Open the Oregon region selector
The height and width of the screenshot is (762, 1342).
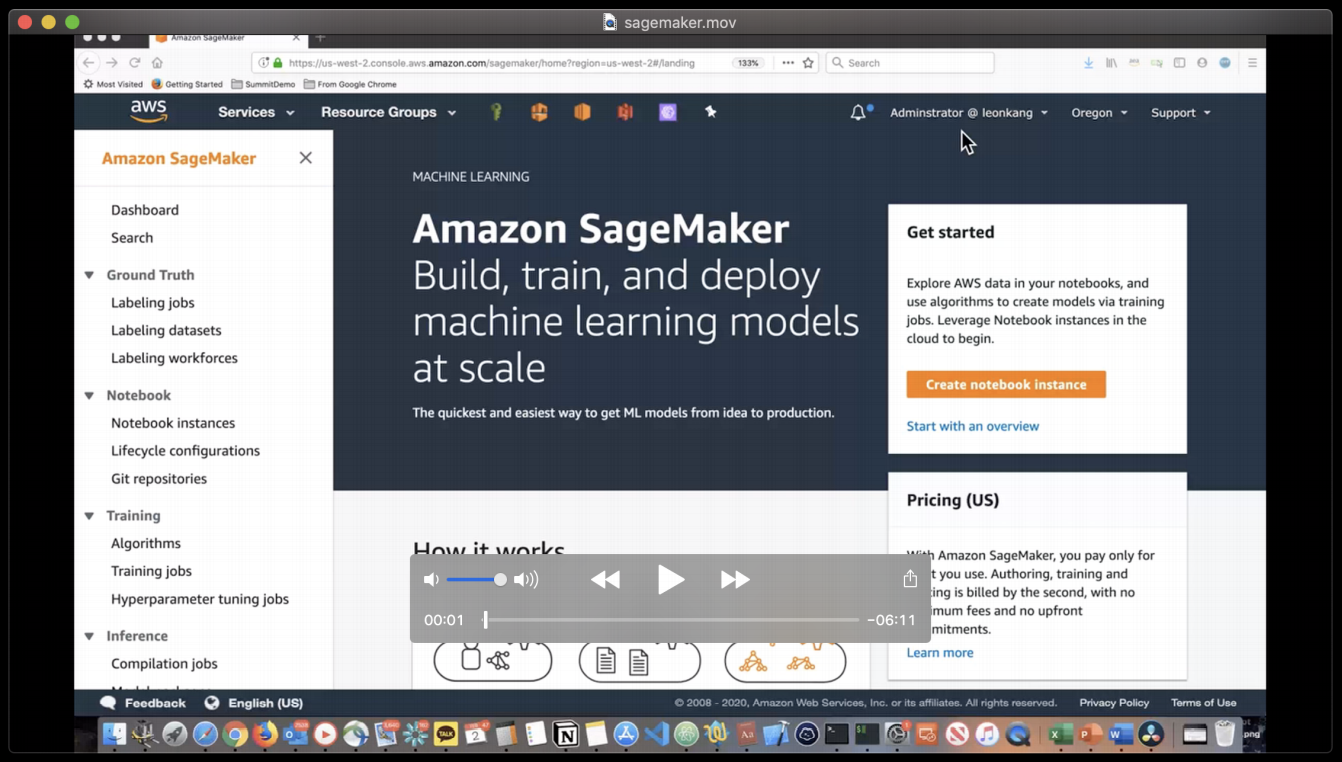point(1099,113)
